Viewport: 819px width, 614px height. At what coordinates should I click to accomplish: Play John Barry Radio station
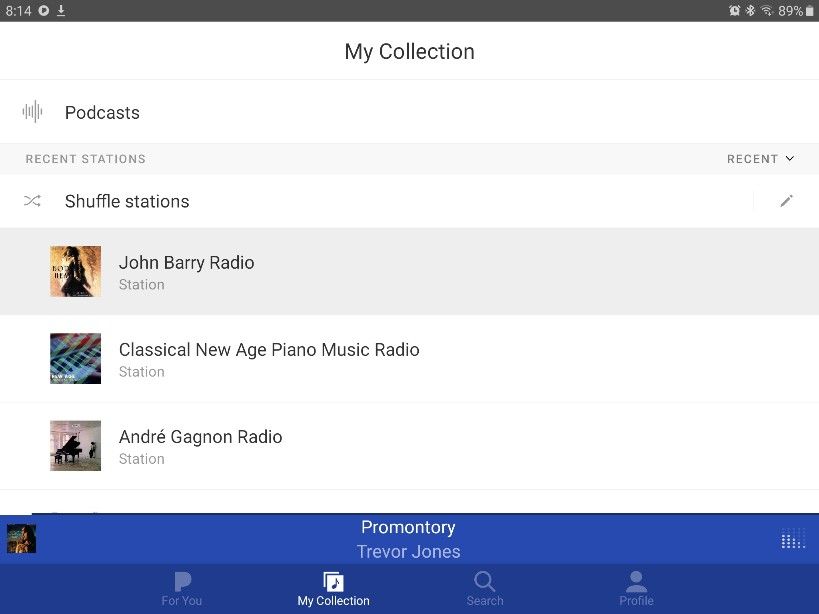tap(187, 263)
